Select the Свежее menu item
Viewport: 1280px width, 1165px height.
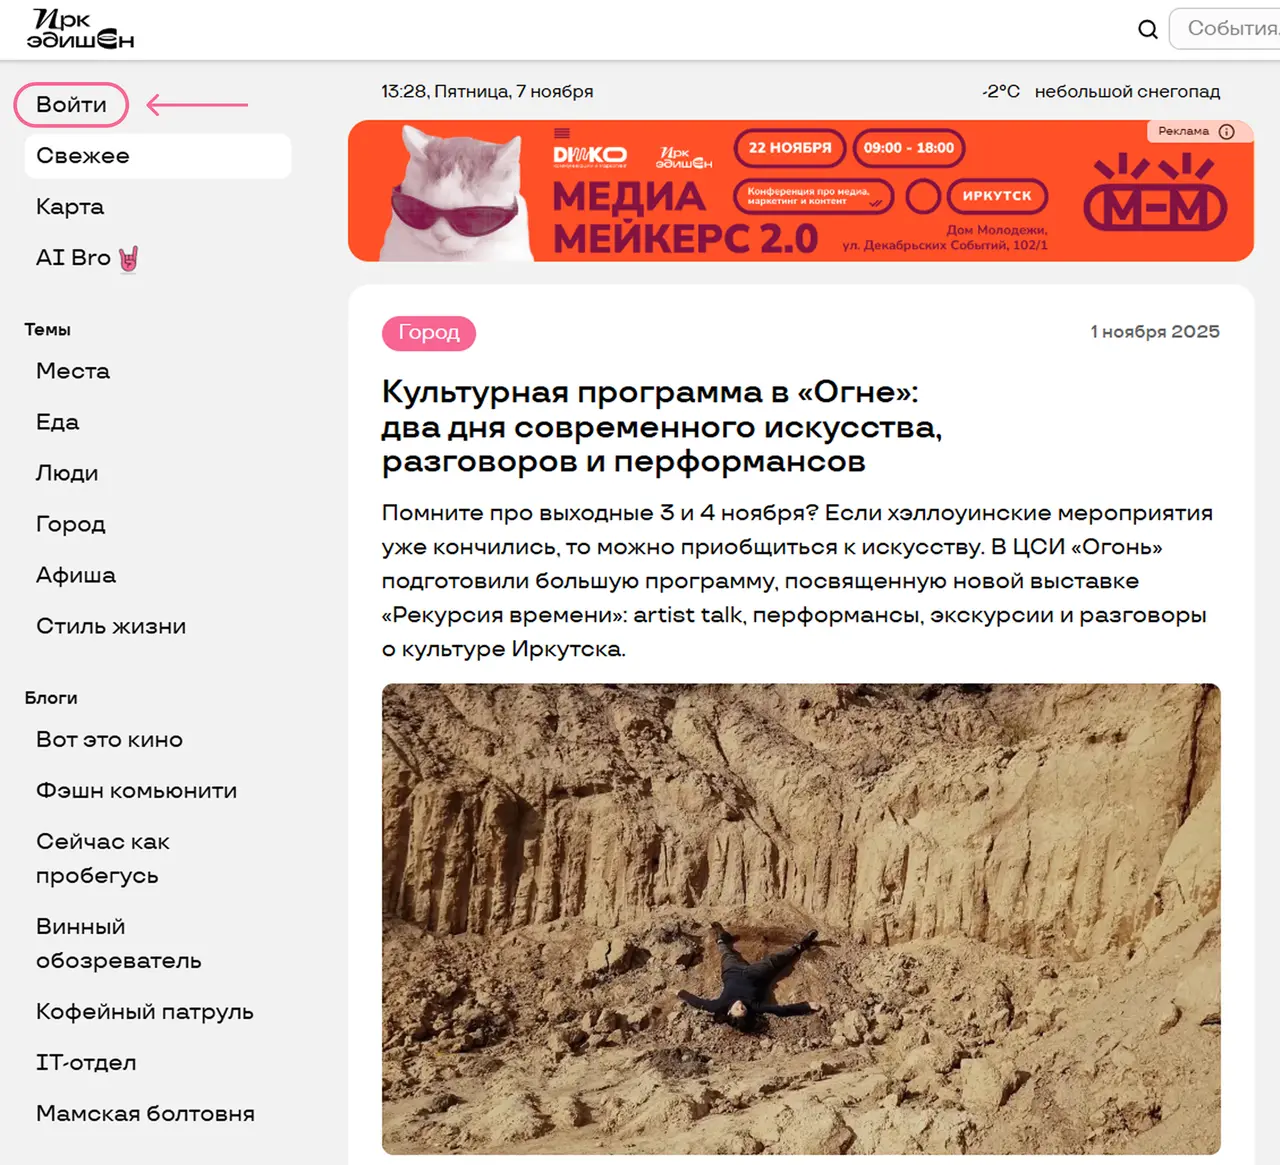click(x=158, y=156)
